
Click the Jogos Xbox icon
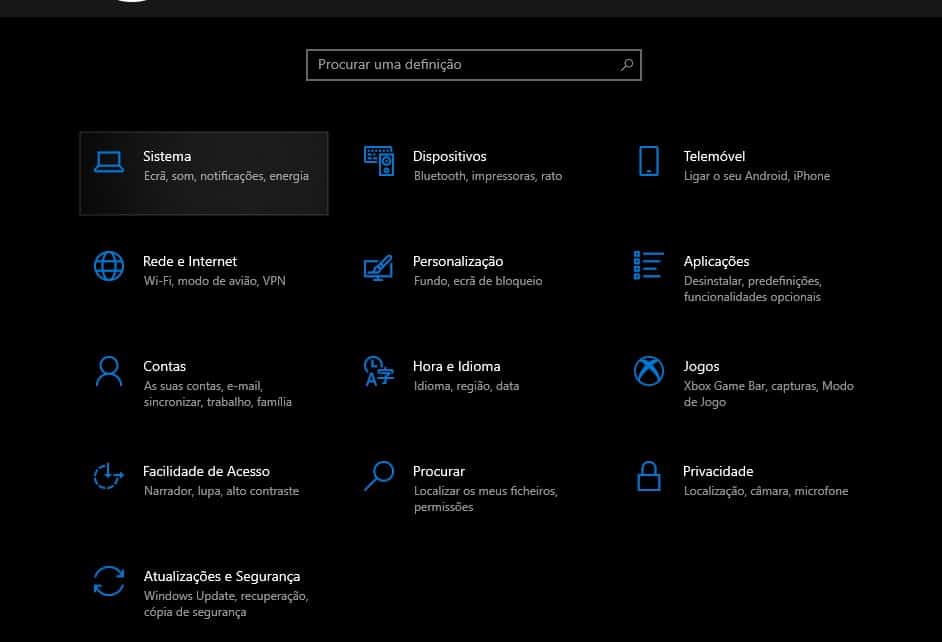649,371
